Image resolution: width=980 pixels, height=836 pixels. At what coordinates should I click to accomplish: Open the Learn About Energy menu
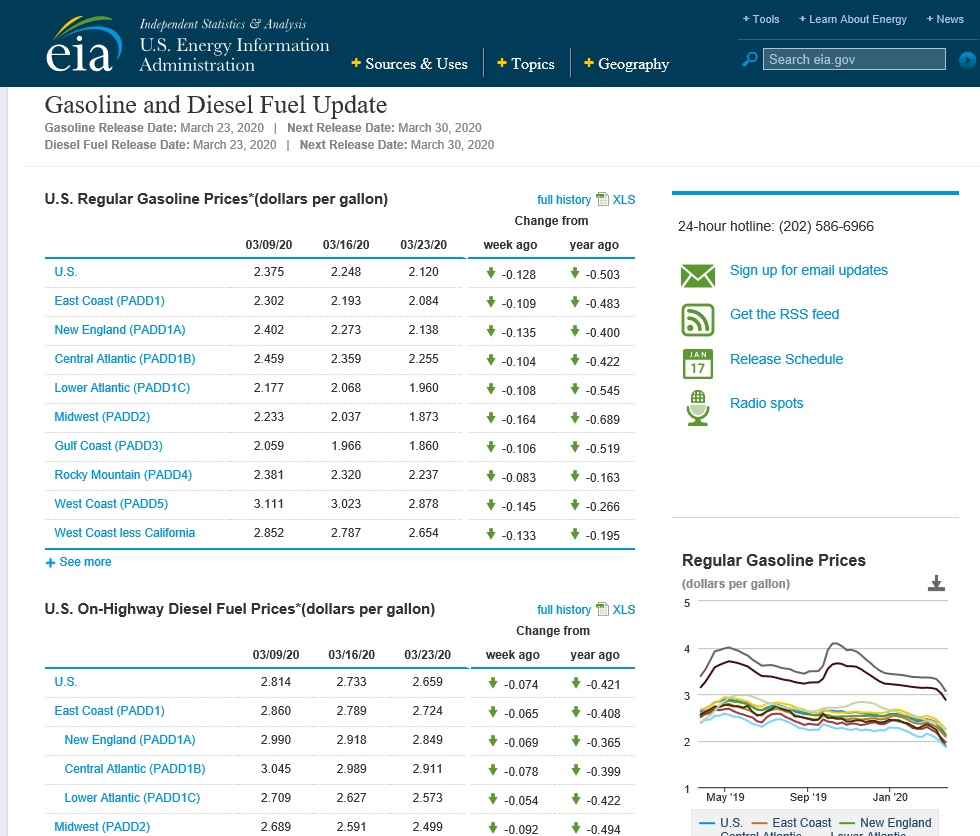pyautogui.click(x=852, y=19)
